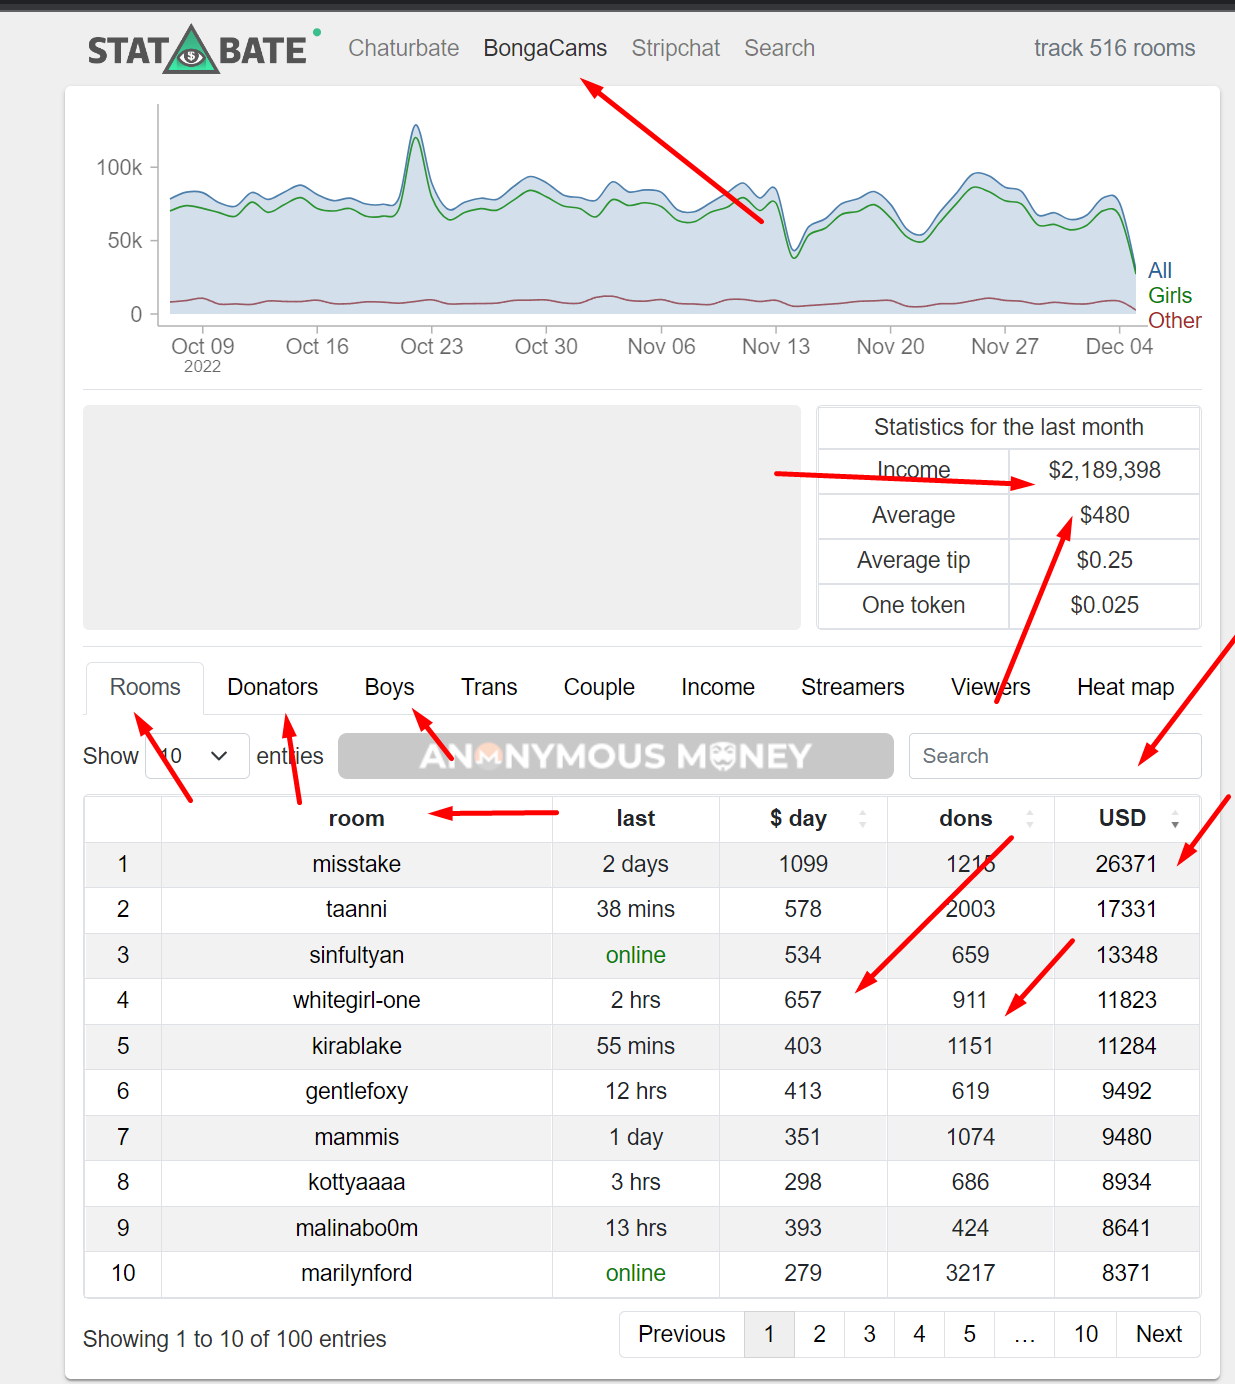
Task: Go to the Next results page
Action: click(x=1159, y=1334)
